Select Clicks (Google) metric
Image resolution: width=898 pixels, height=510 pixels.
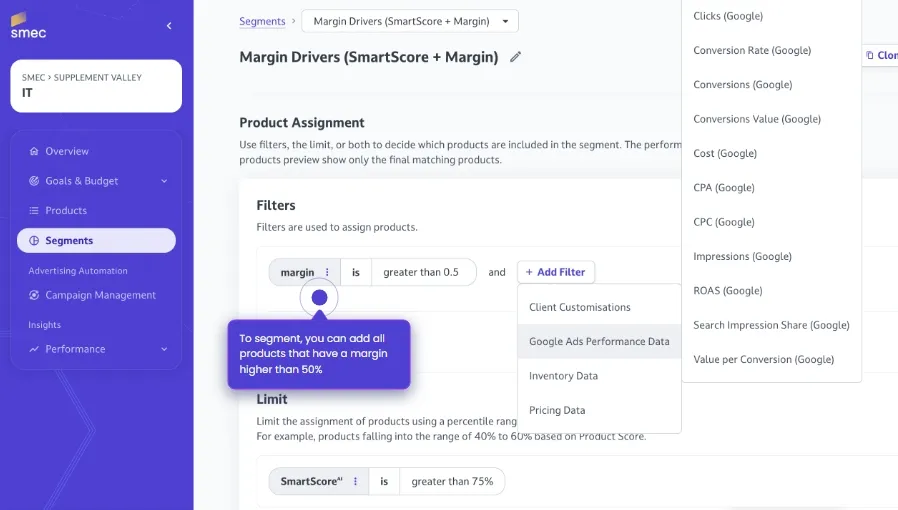pyautogui.click(x=771, y=16)
